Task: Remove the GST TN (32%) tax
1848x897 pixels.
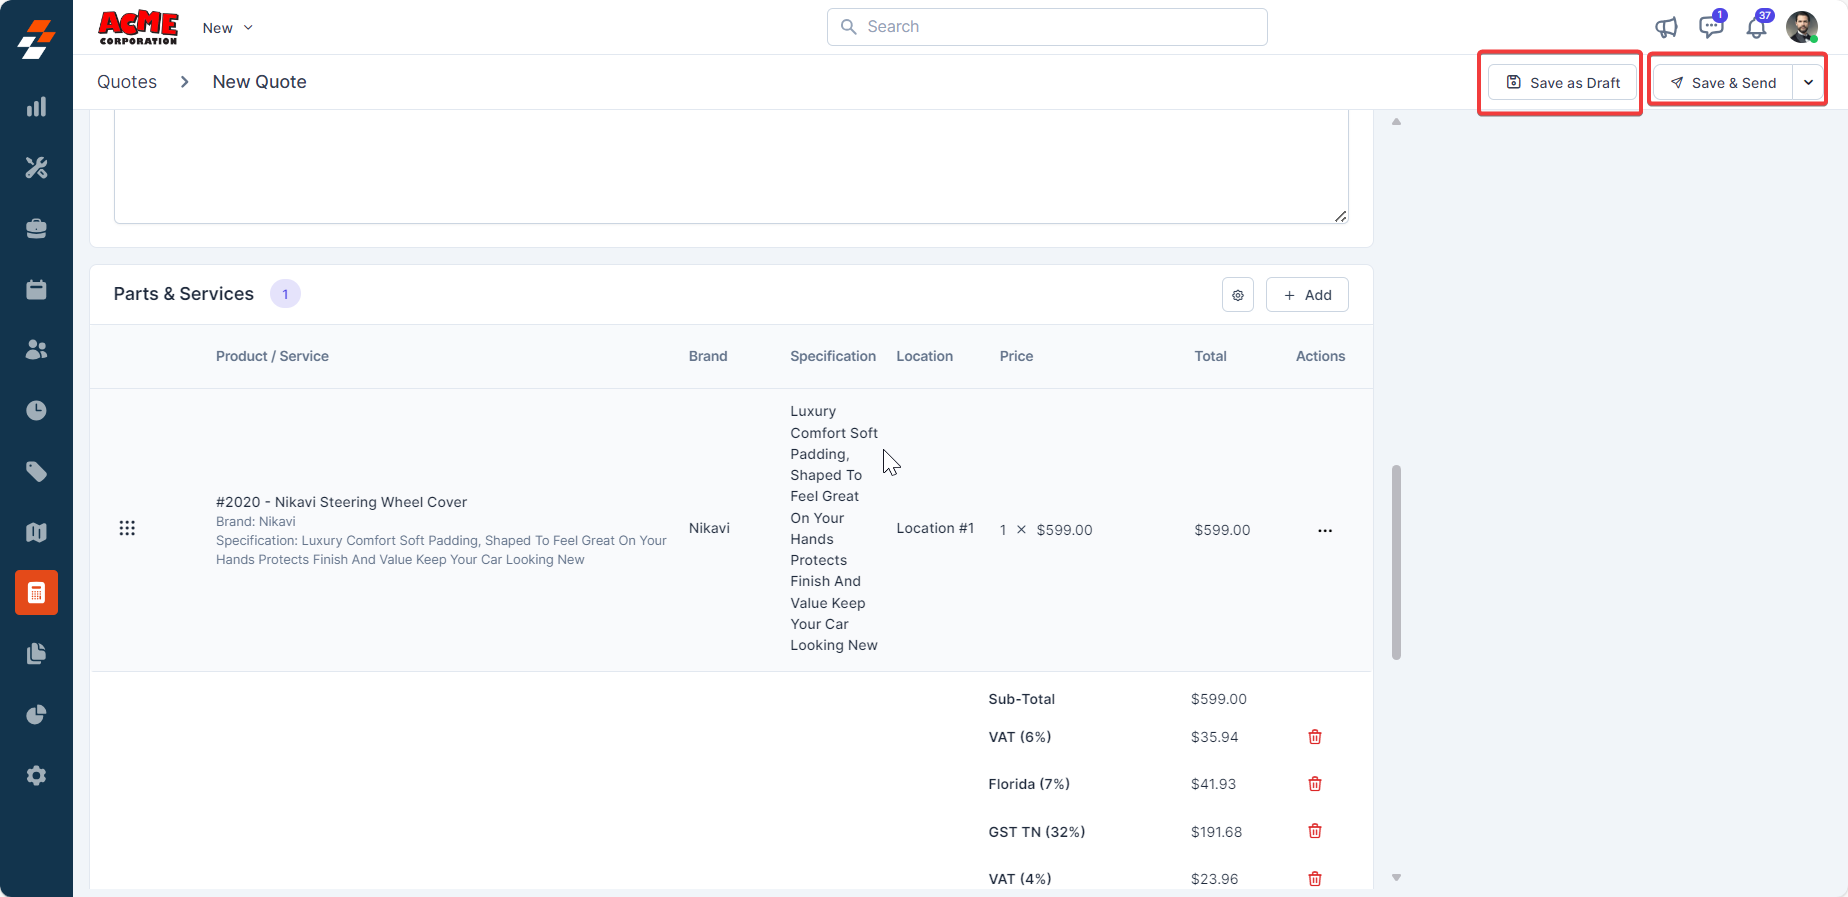Action: point(1315,831)
